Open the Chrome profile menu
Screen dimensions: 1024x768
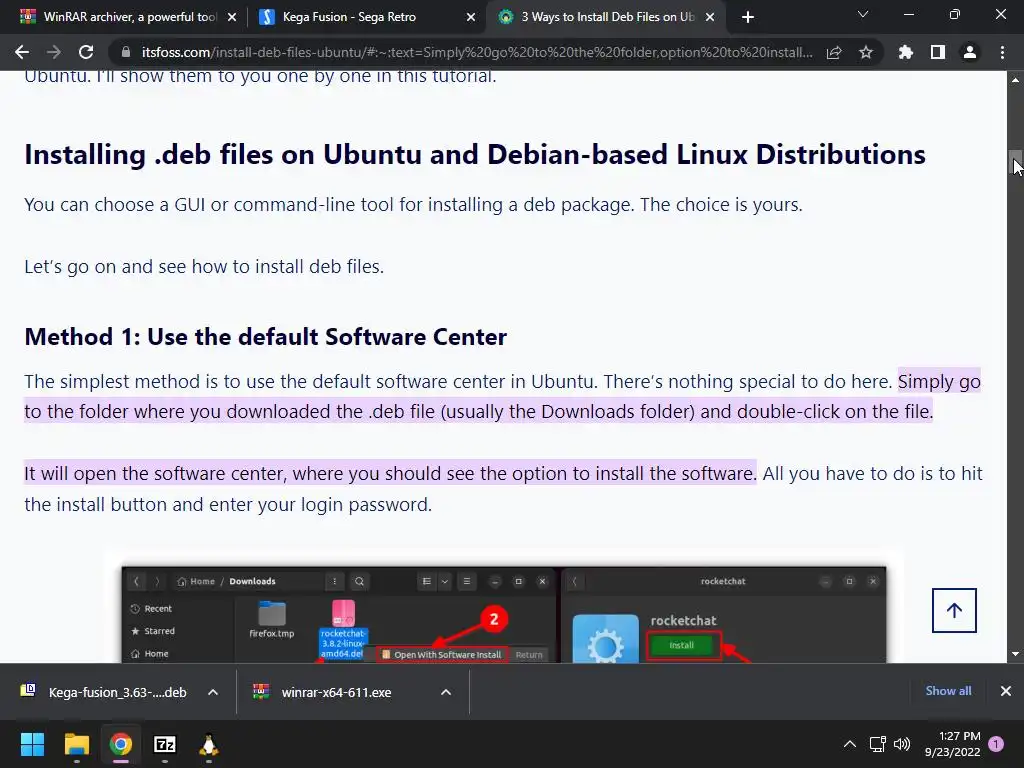[x=970, y=52]
